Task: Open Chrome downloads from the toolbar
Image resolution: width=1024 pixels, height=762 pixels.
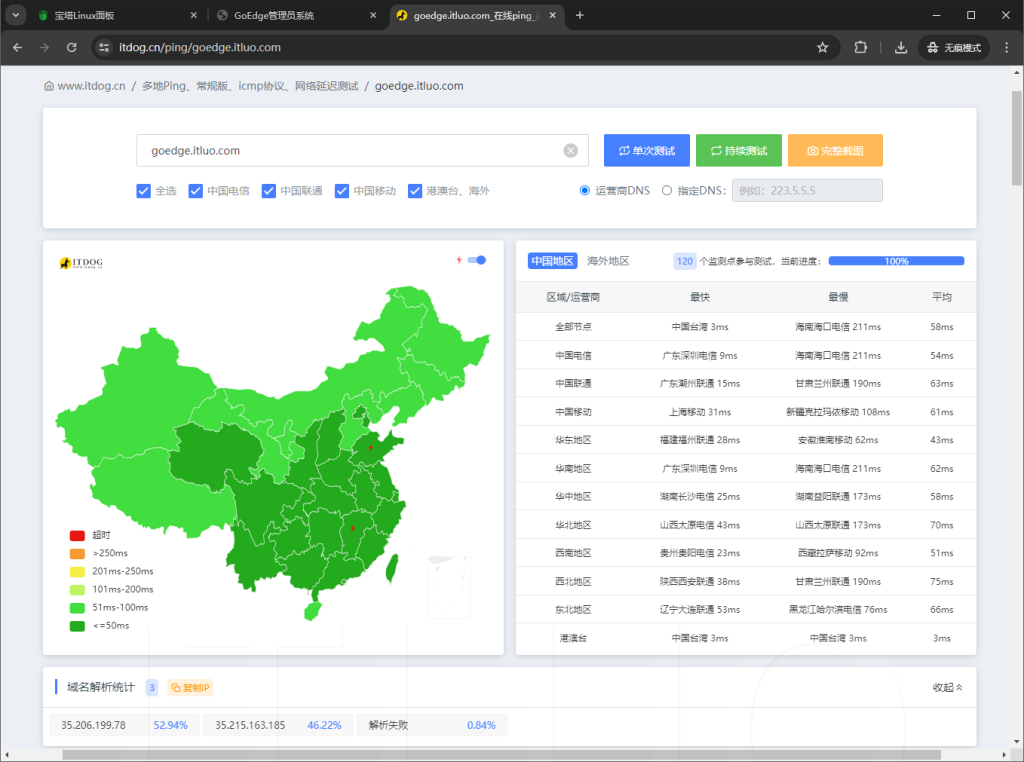Action: coord(900,47)
